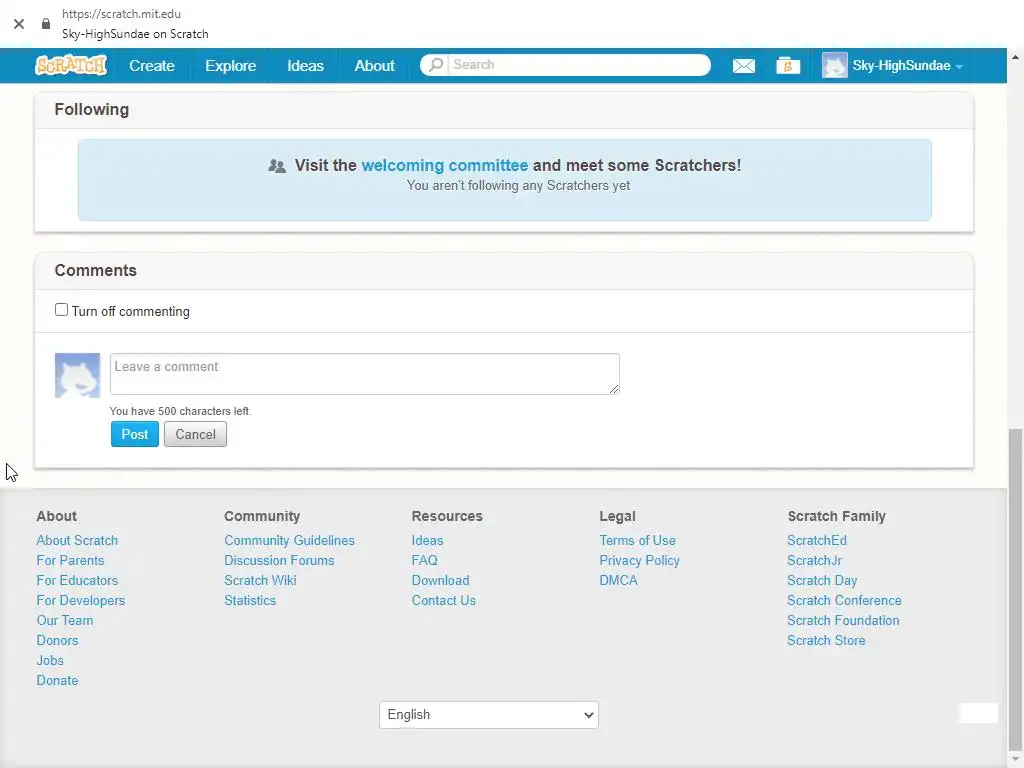This screenshot has height=768, width=1024.
Task: Cancel the comment
Action: coord(195,434)
